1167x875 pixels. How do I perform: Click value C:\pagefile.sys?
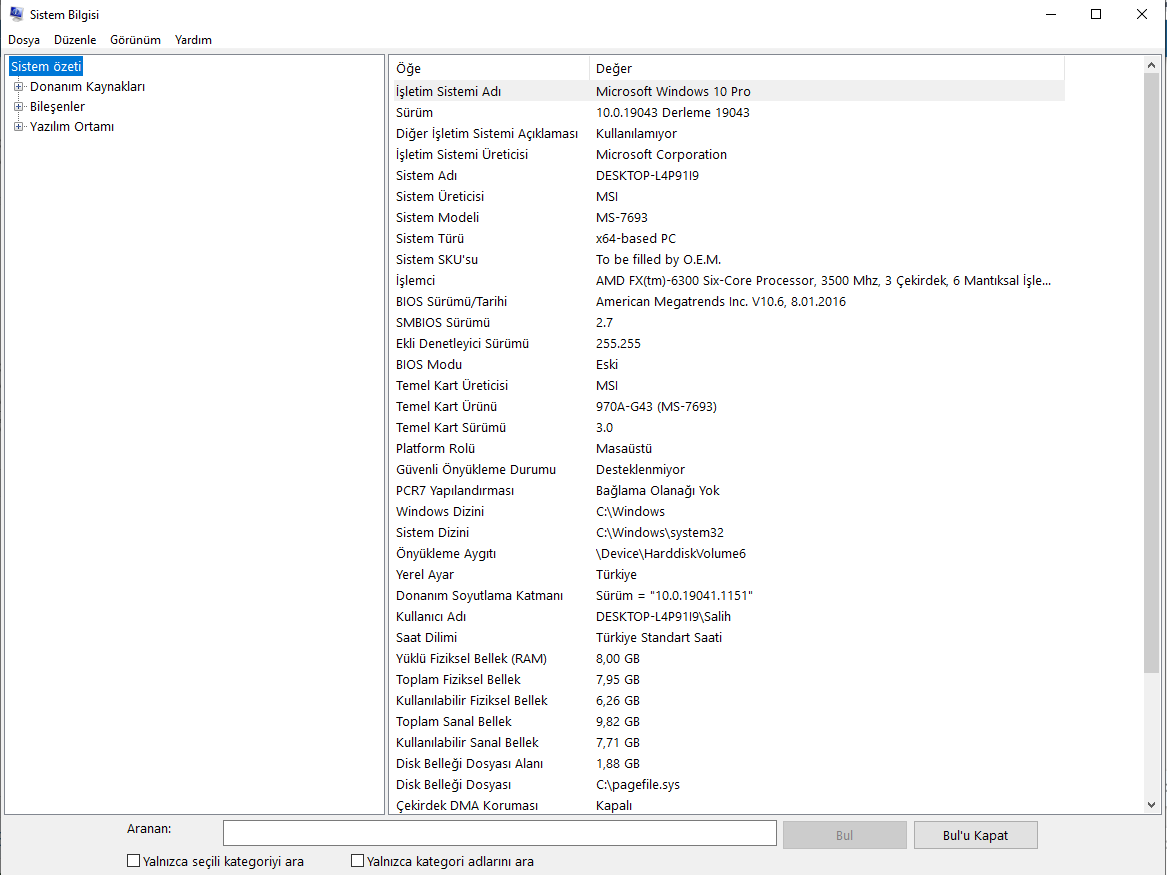(638, 785)
